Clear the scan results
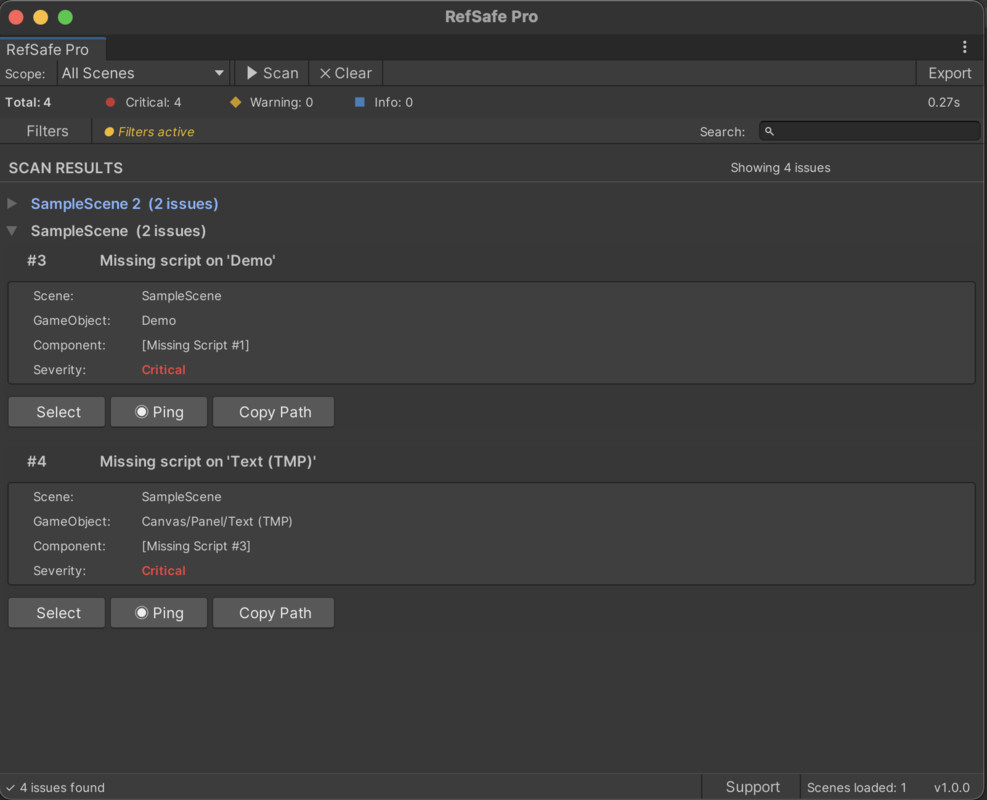987x800 pixels. (346, 73)
